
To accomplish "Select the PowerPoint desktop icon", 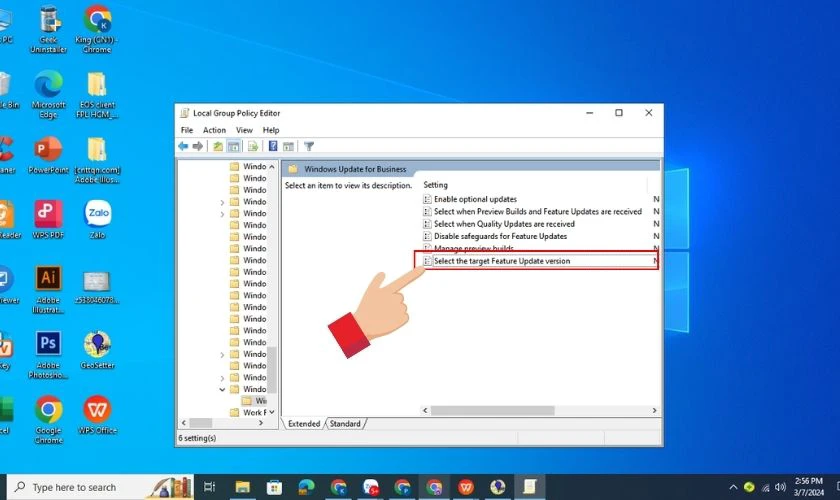I will click(x=49, y=155).
